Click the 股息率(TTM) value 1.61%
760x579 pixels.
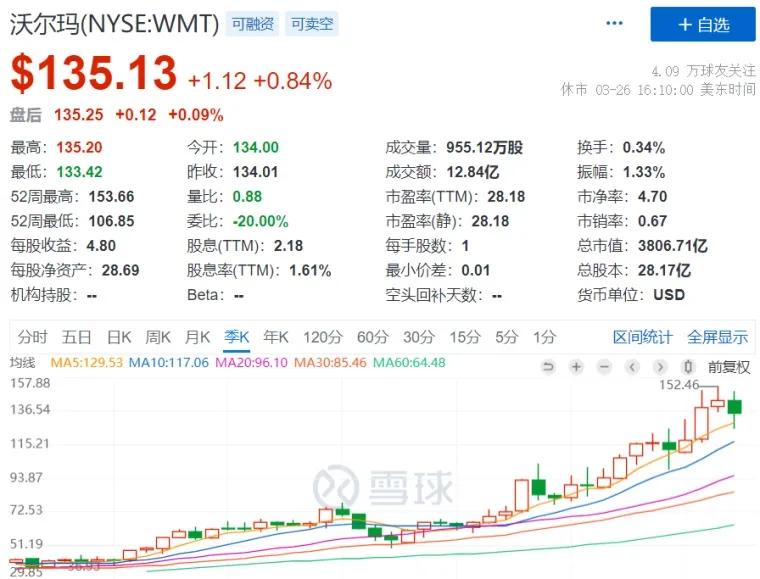(310, 270)
